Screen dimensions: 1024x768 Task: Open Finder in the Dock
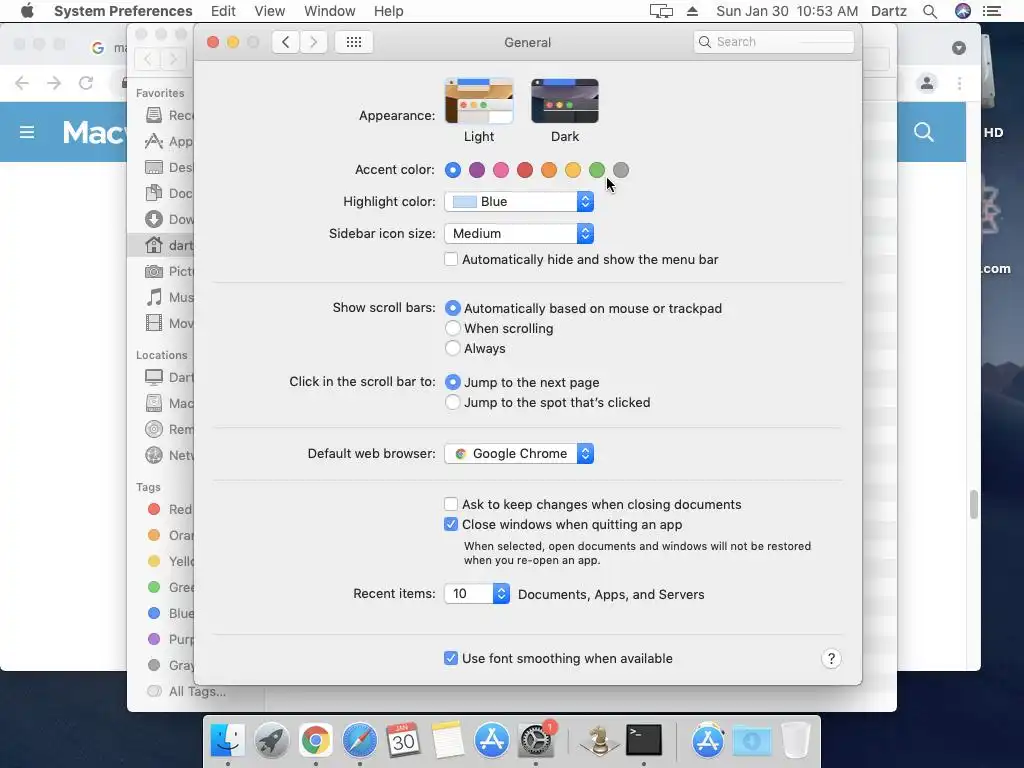click(x=227, y=740)
